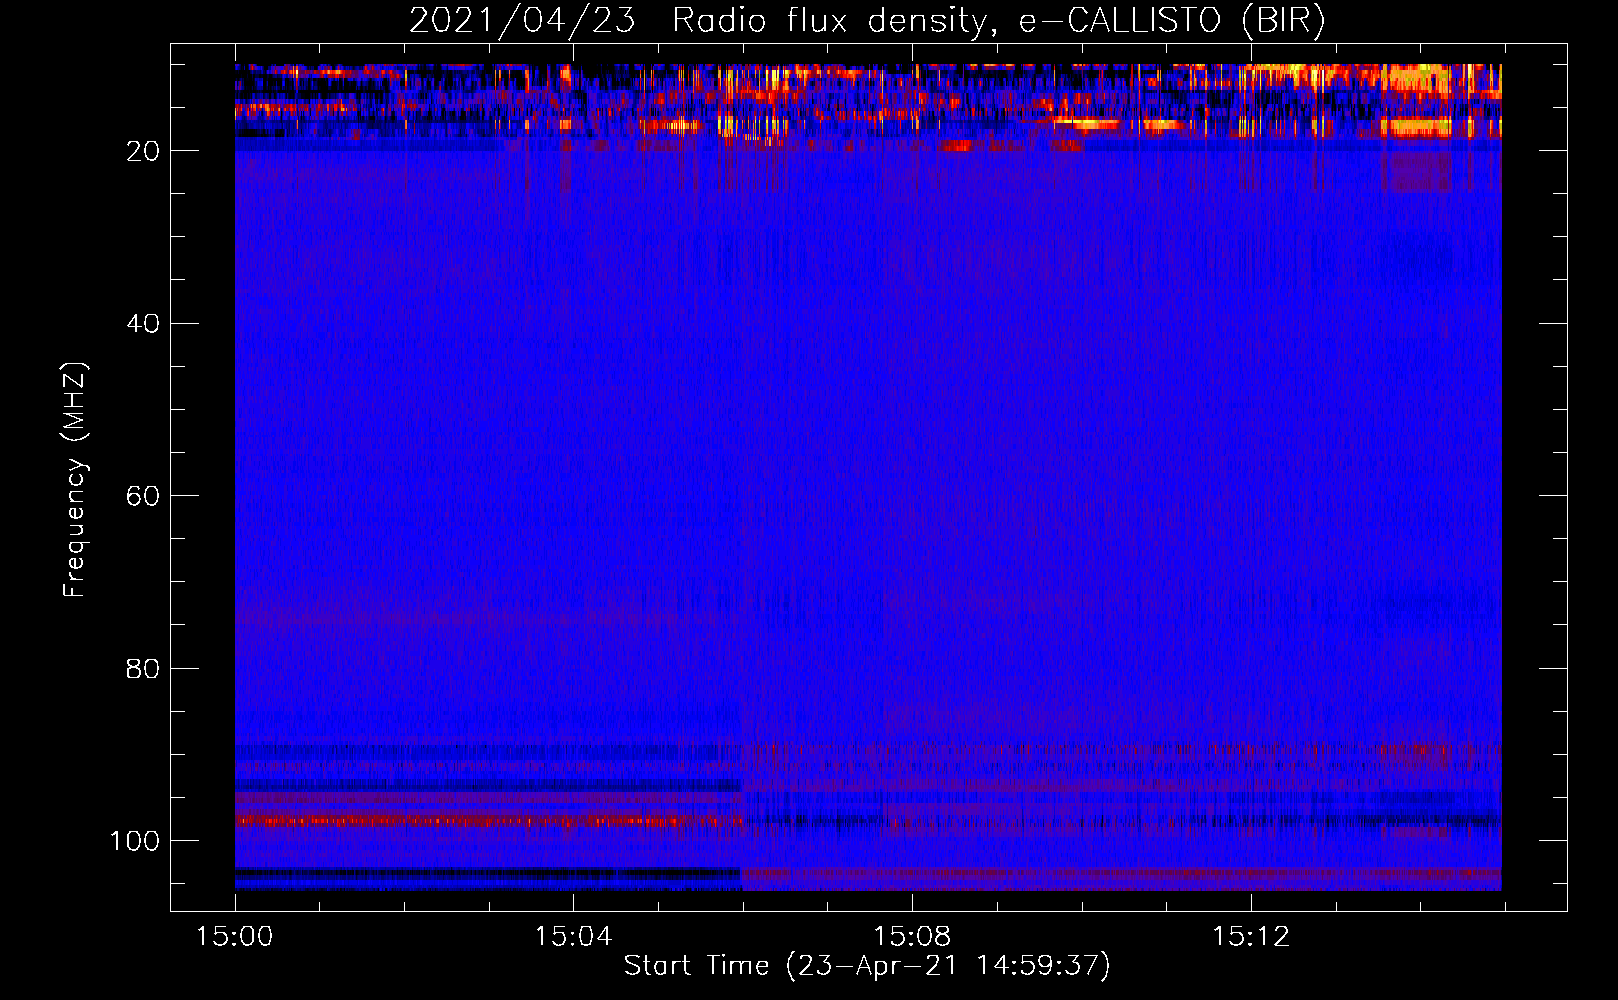Click the '15:04' time tick label
Screen dimensions: 1618x1000
click(x=573, y=937)
